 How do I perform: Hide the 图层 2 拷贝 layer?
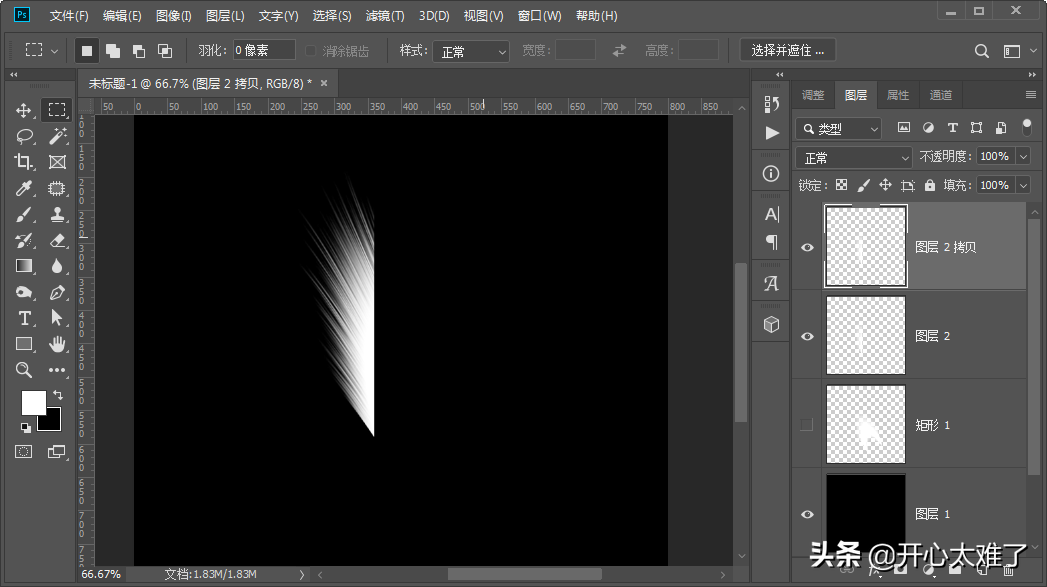(807, 248)
